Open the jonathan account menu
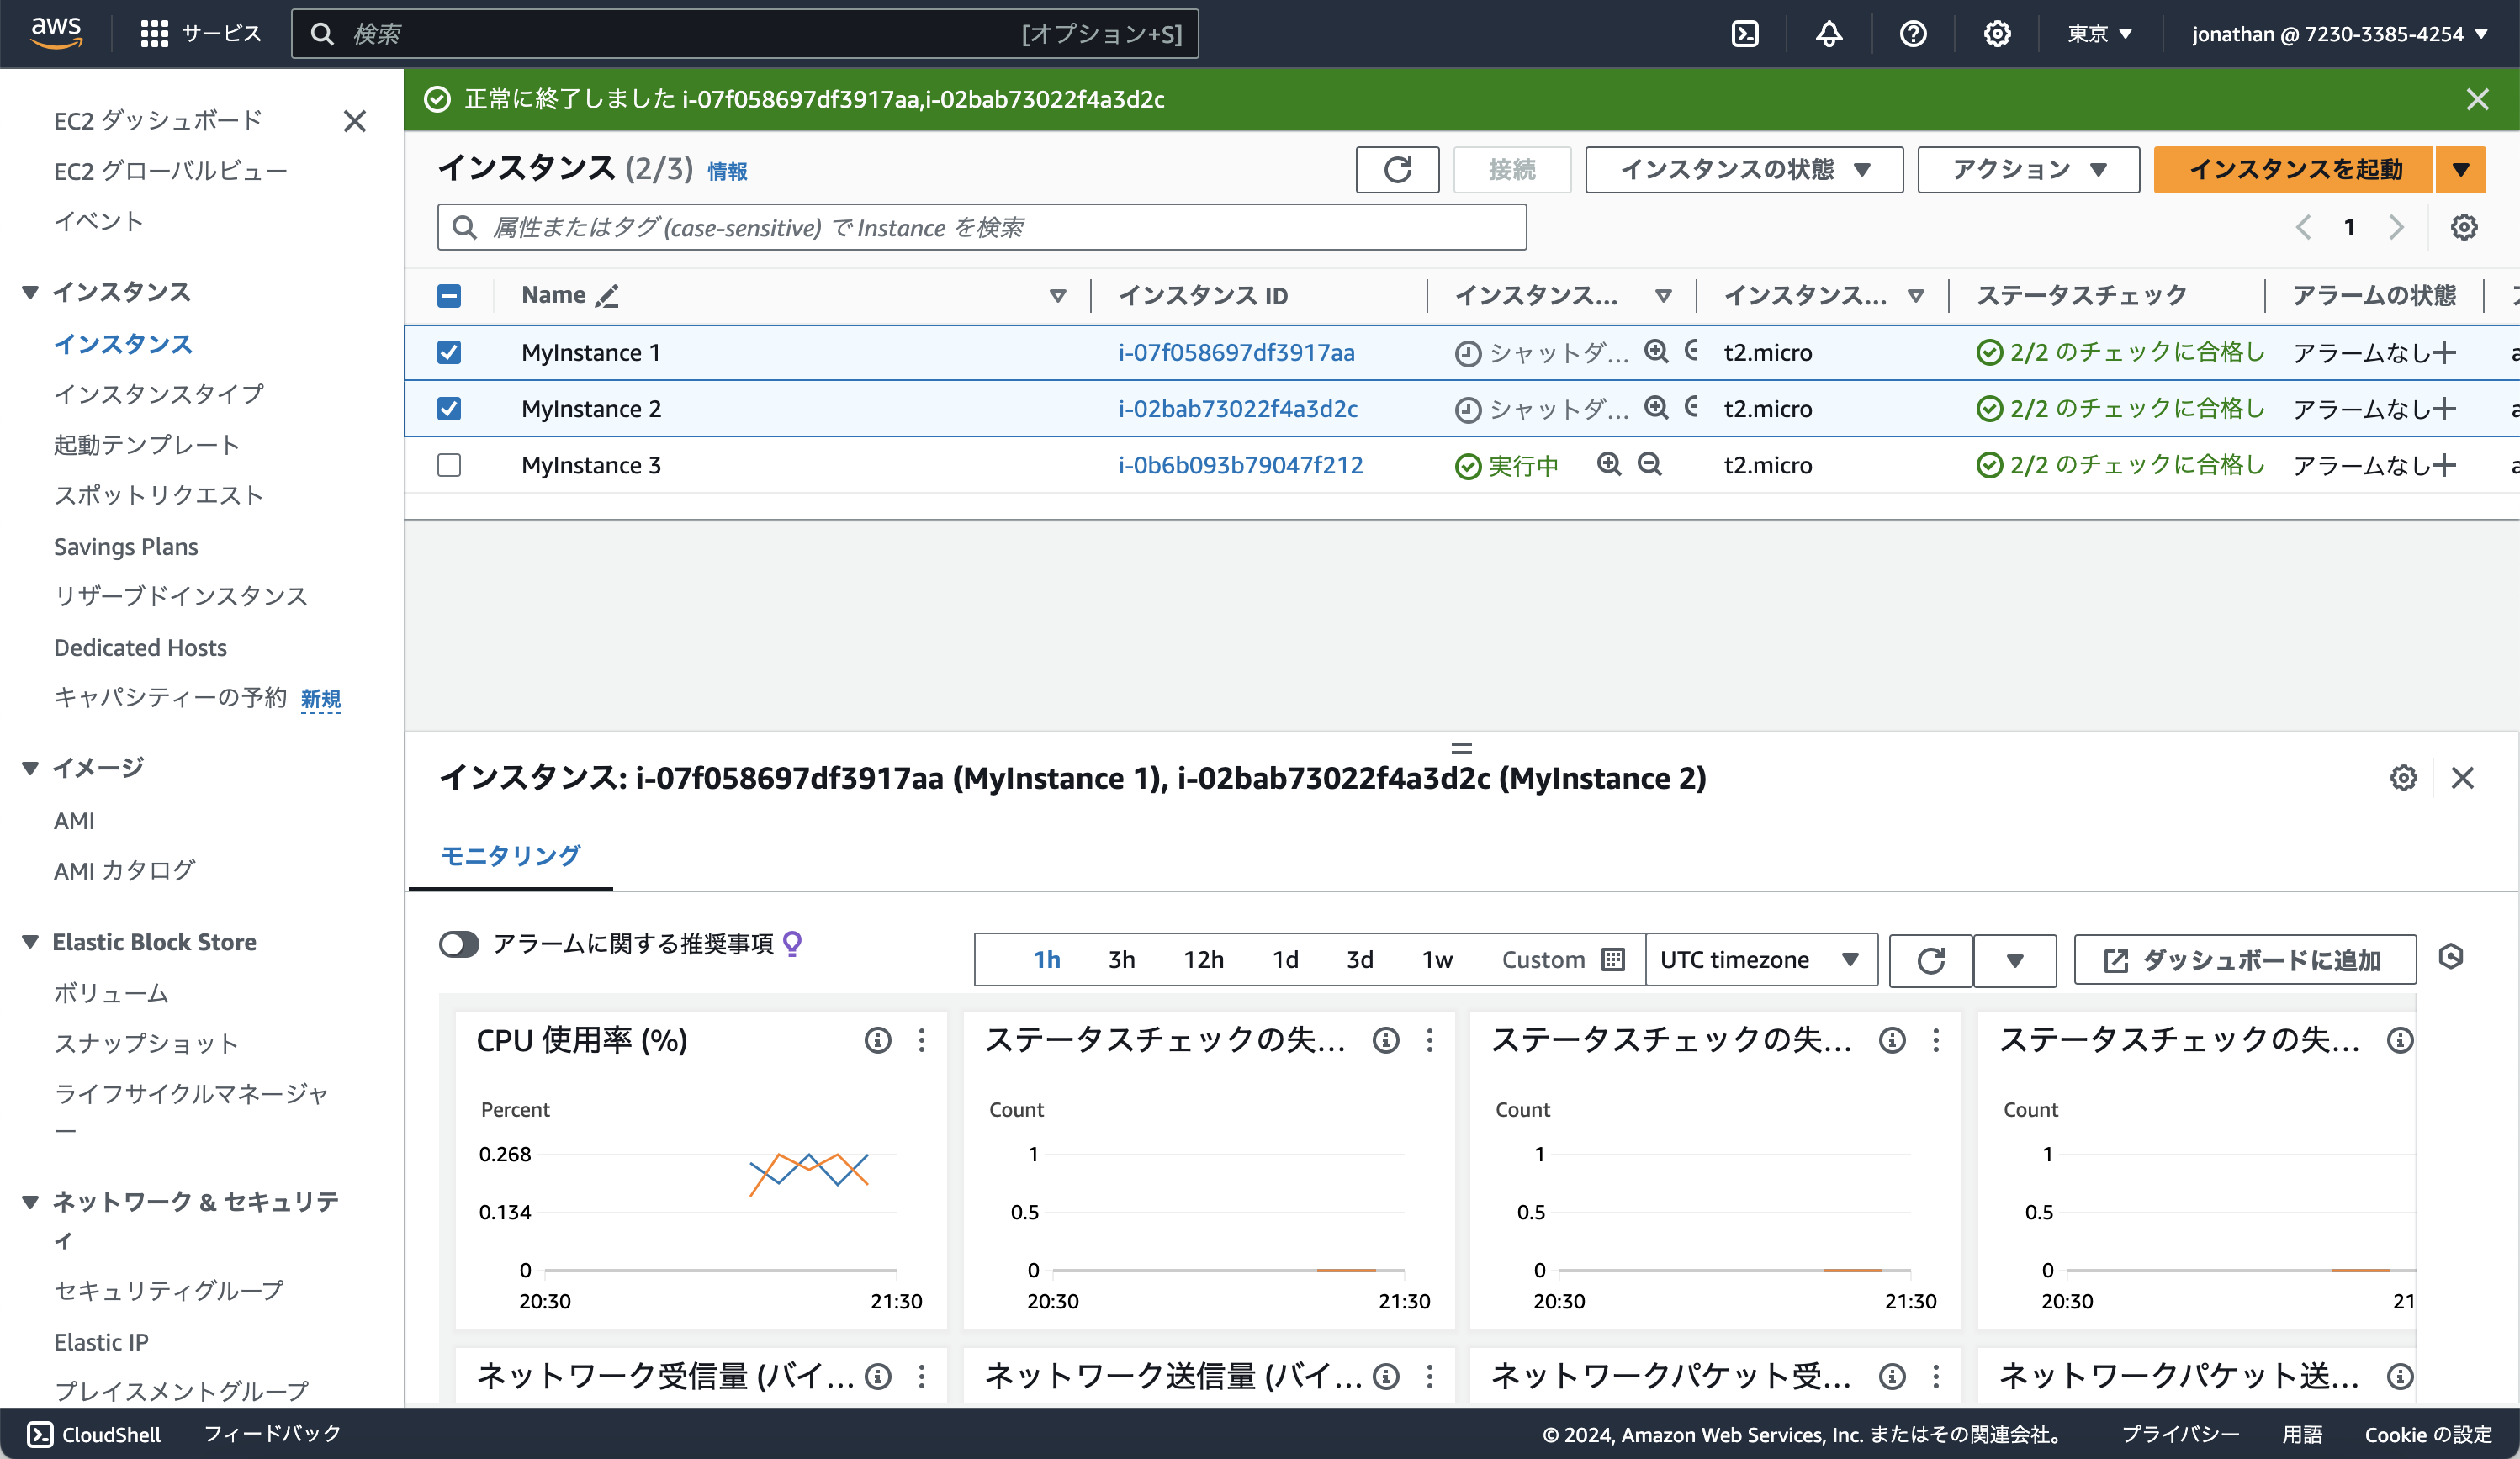2520x1459 pixels. click(2338, 33)
